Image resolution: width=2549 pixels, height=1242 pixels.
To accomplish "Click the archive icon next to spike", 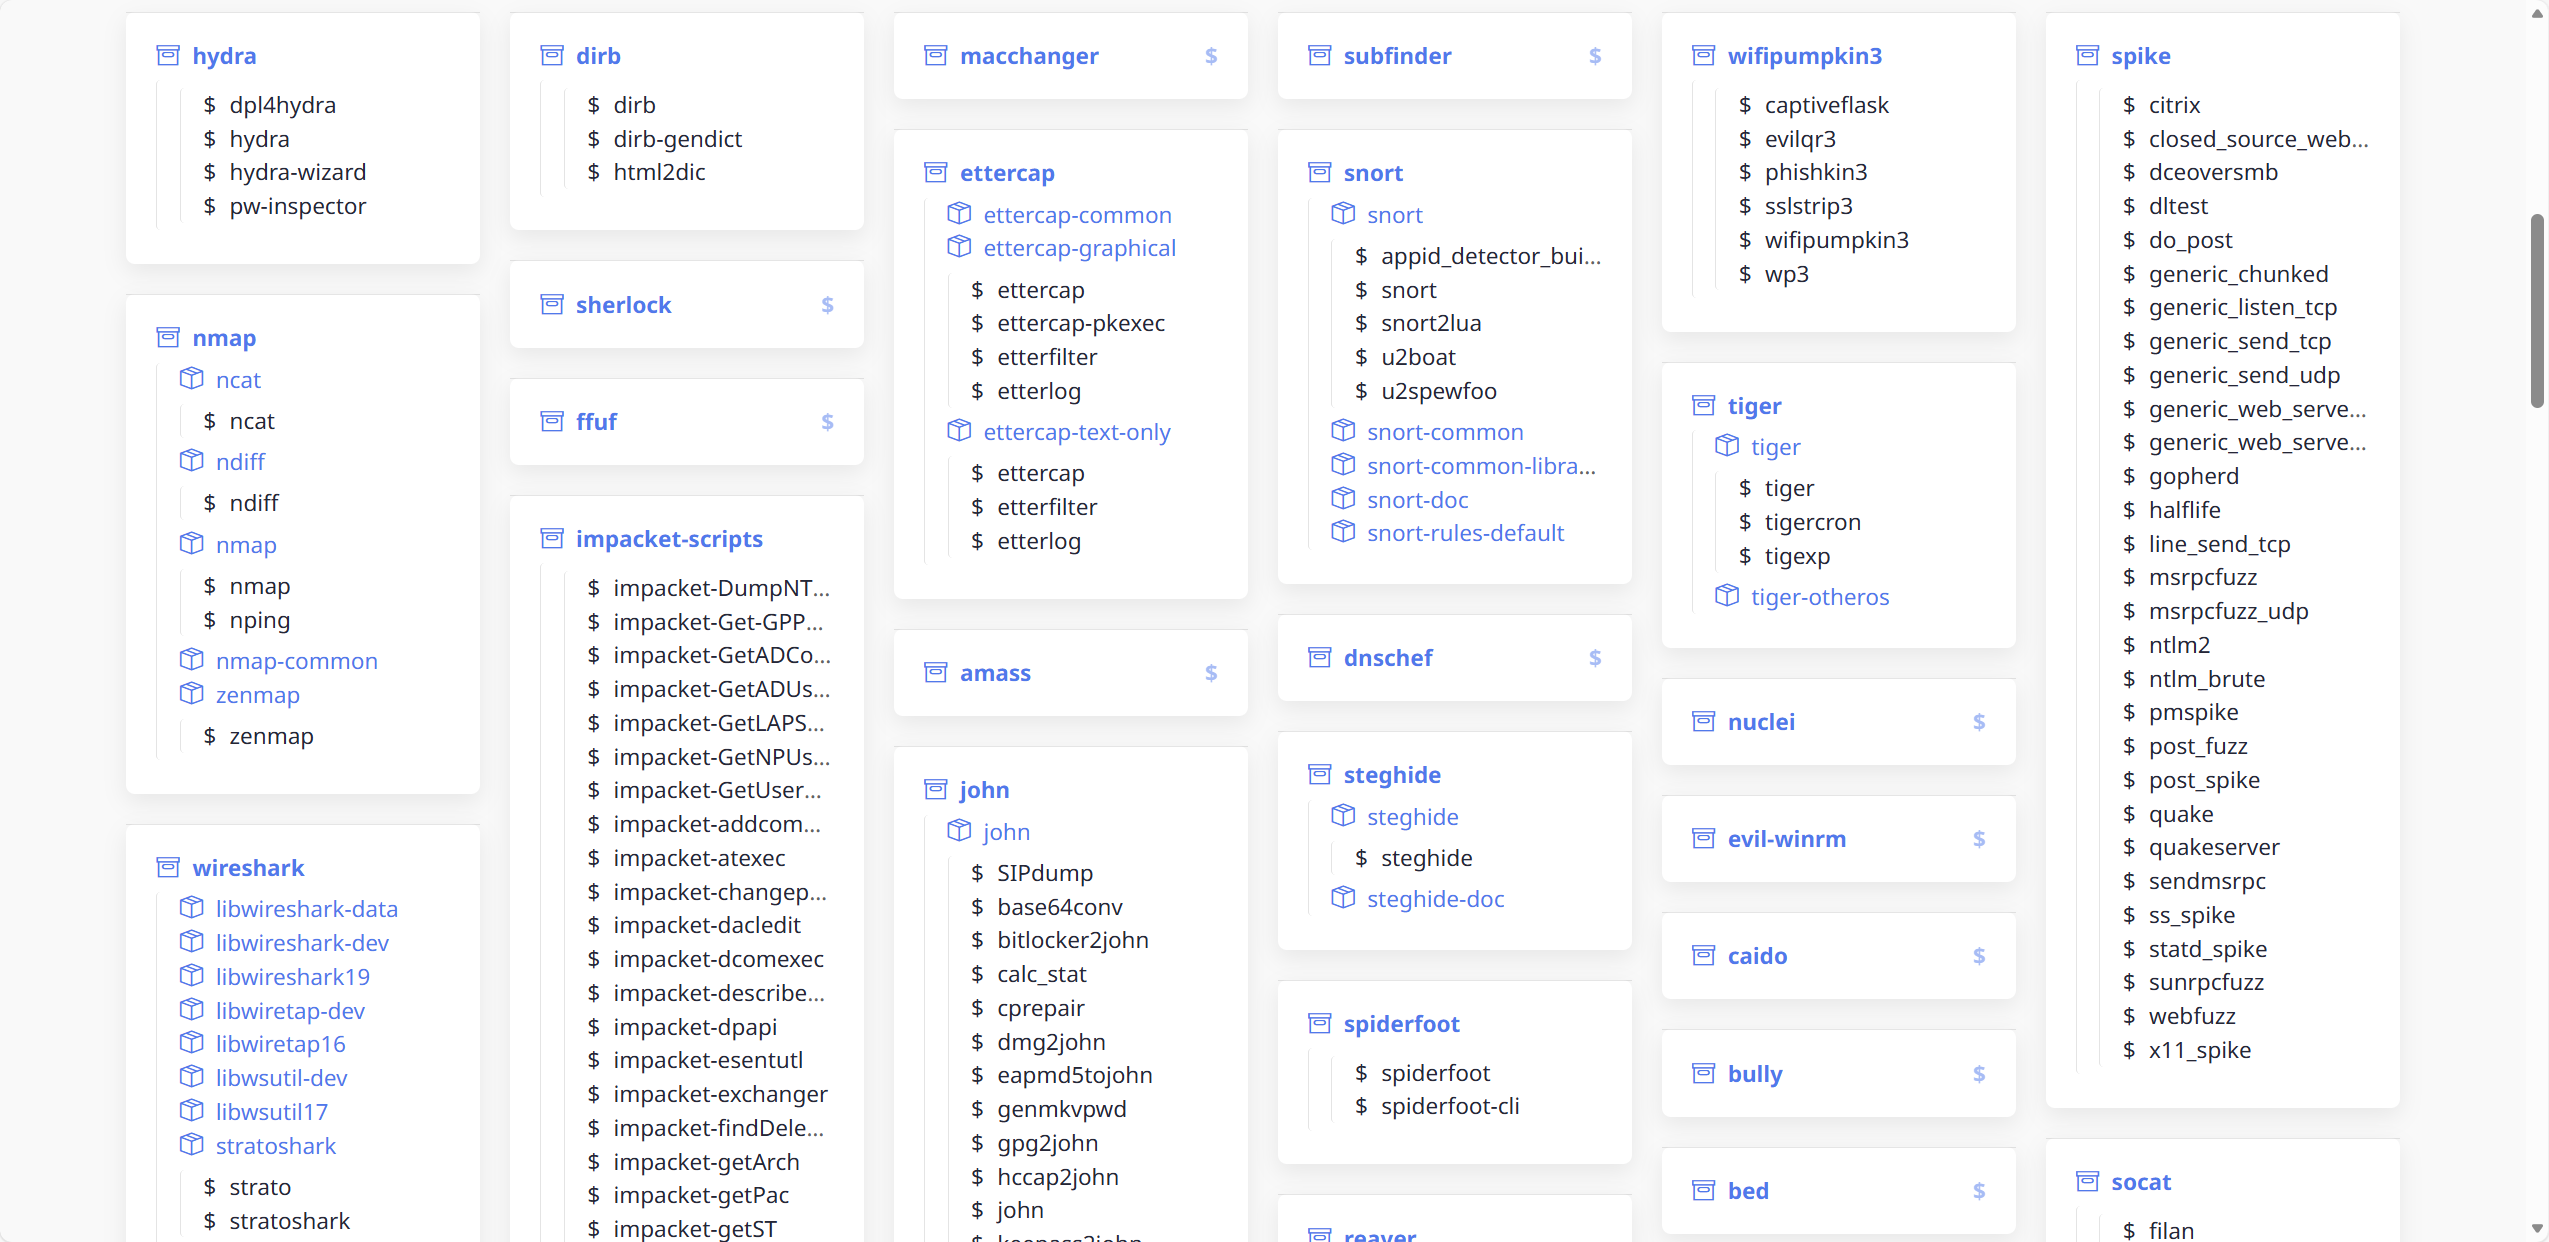I will click(2087, 56).
